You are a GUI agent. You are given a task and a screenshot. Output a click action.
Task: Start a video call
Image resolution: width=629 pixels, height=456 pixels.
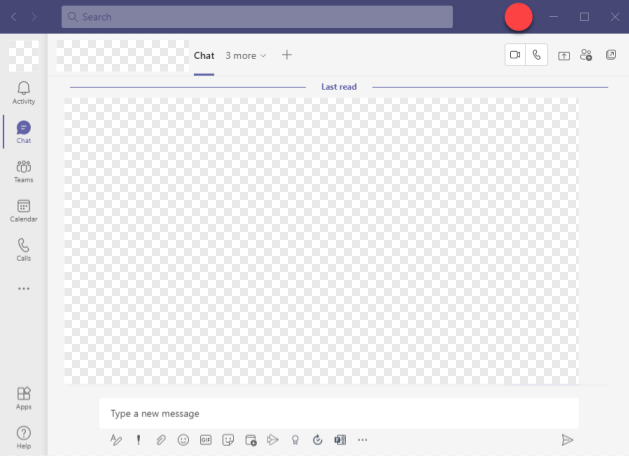(x=515, y=55)
